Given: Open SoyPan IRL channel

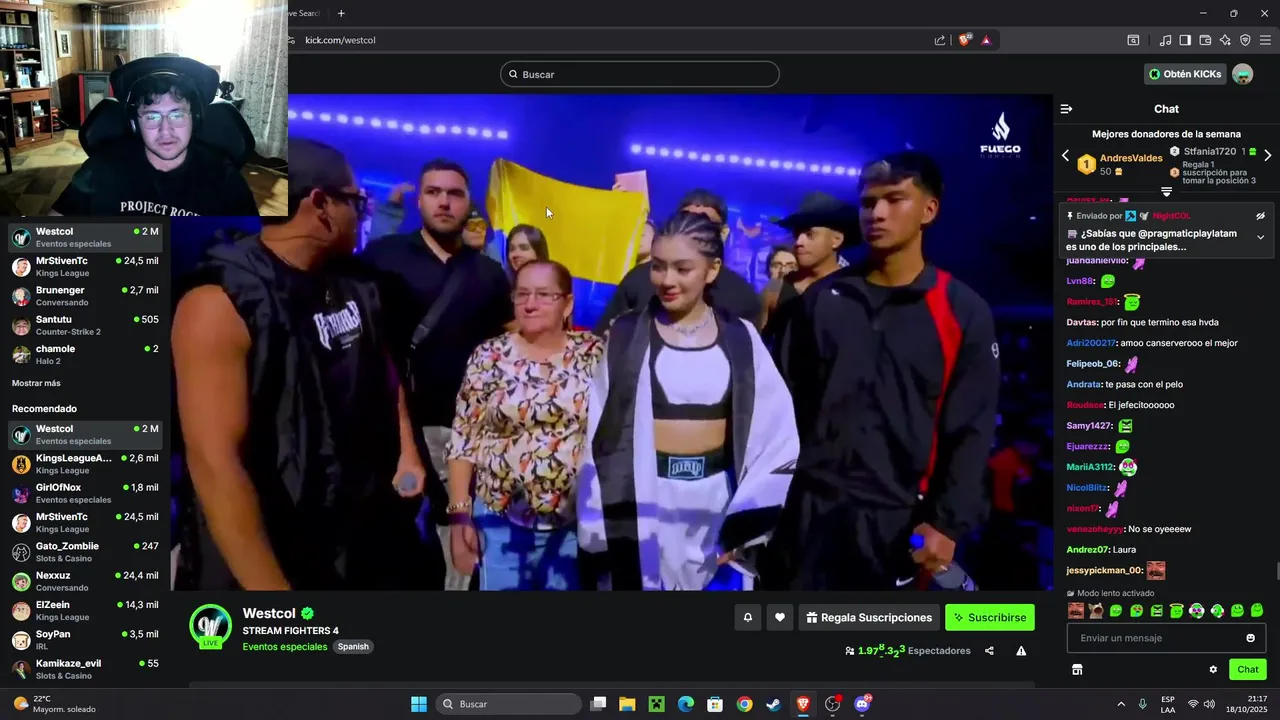Looking at the screenshot, I should [85, 640].
